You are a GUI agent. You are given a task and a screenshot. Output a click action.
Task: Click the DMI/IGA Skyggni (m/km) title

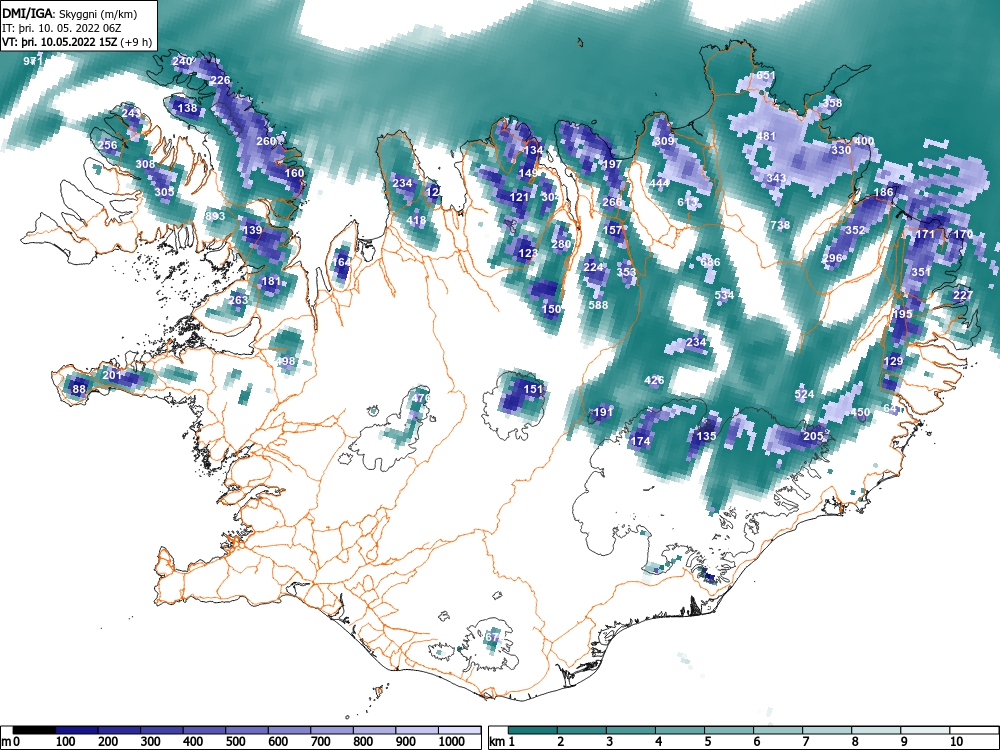(70, 13)
